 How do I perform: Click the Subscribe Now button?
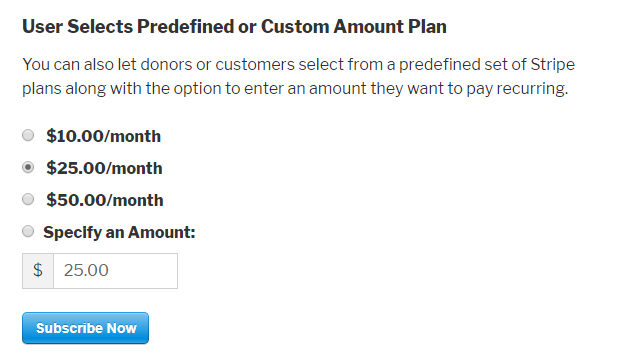tap(86, 328)
